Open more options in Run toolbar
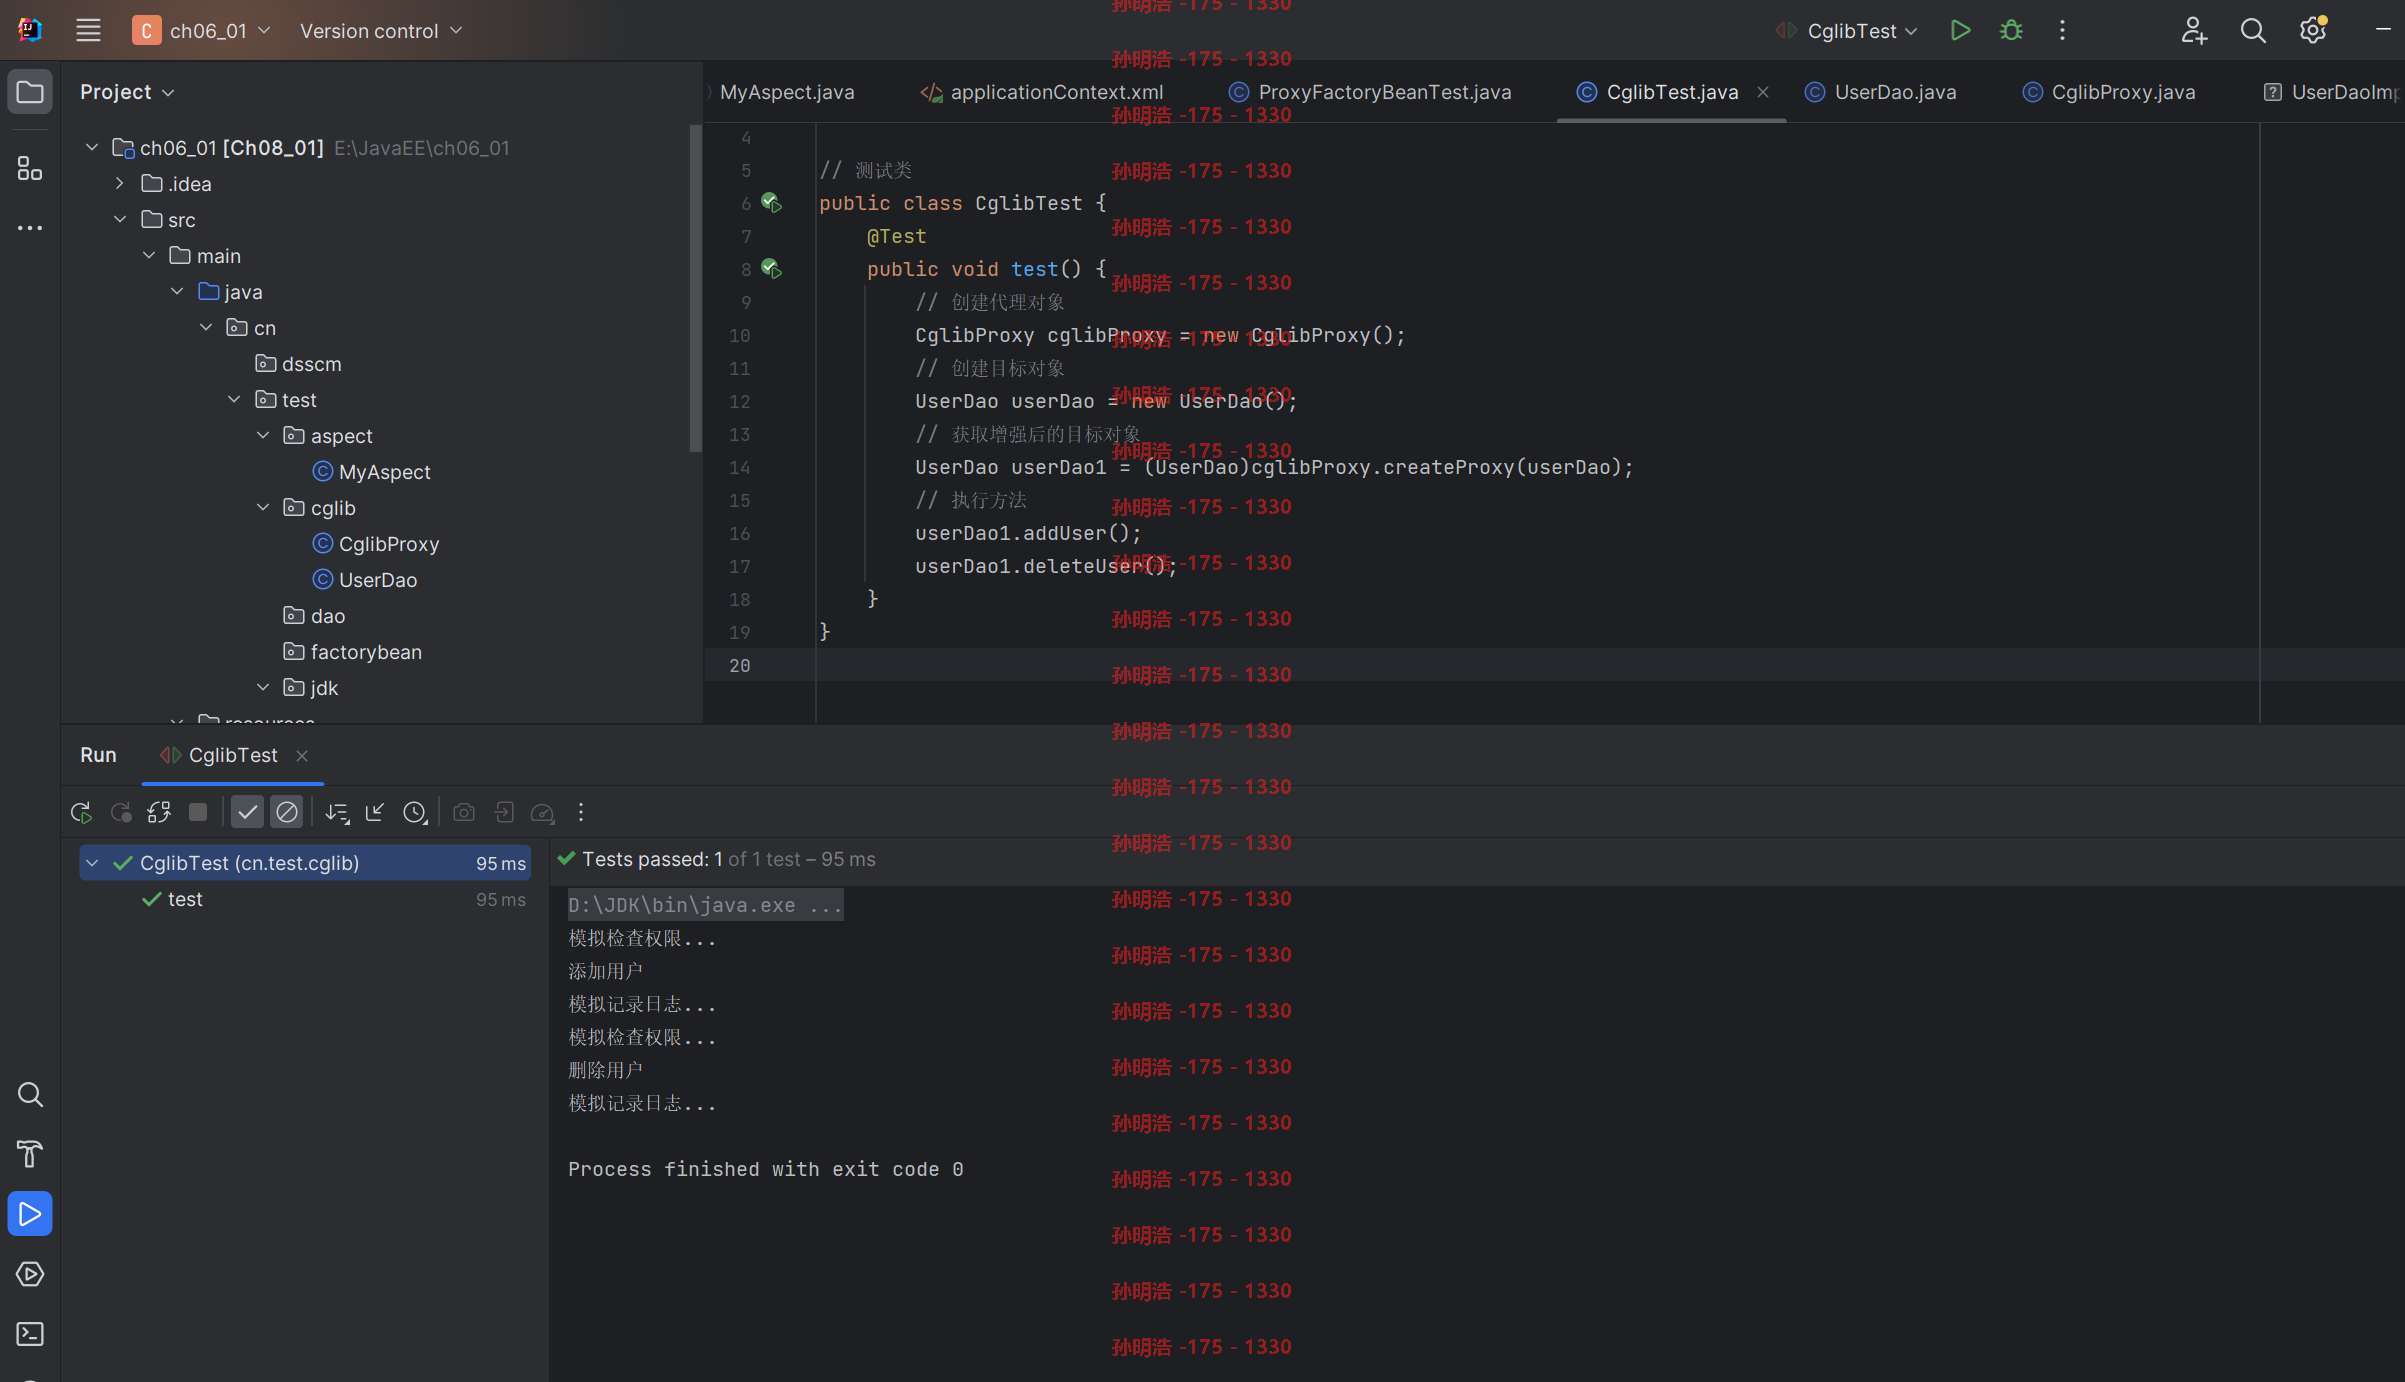Viewport: 2405px width, 1382px height. (581, 812)
